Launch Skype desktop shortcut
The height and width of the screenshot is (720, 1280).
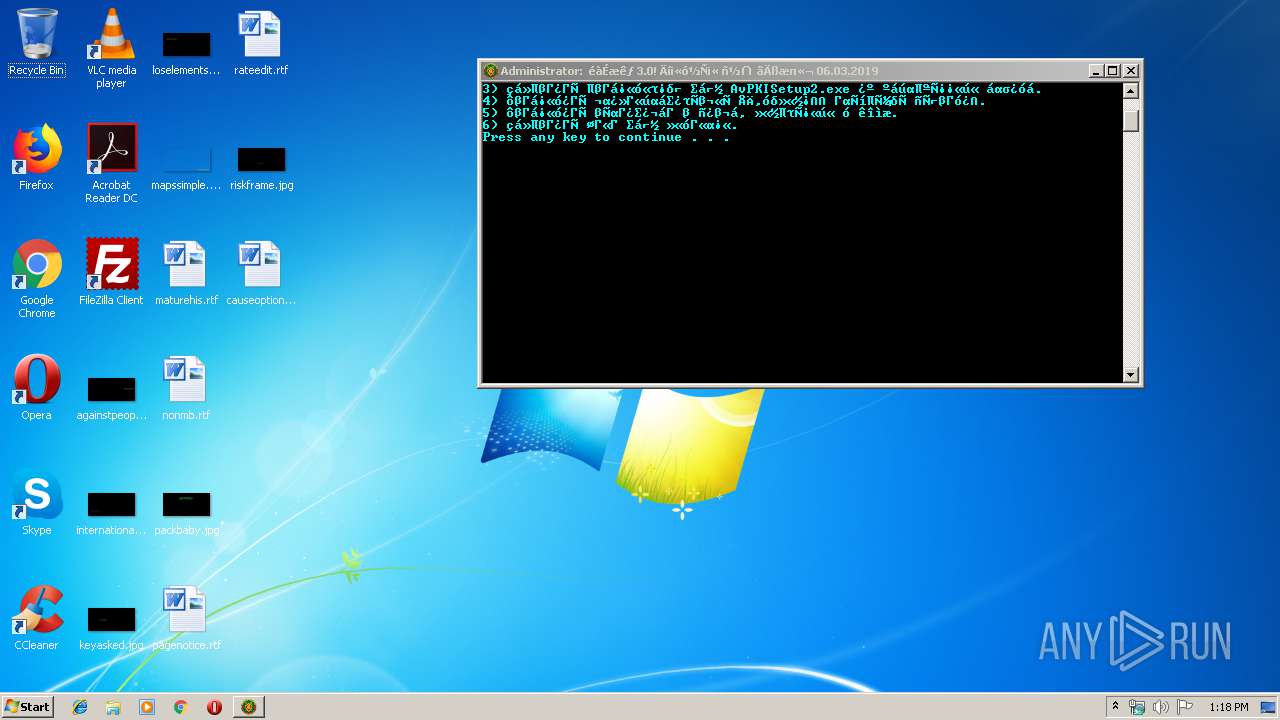[x=36, y=502]
